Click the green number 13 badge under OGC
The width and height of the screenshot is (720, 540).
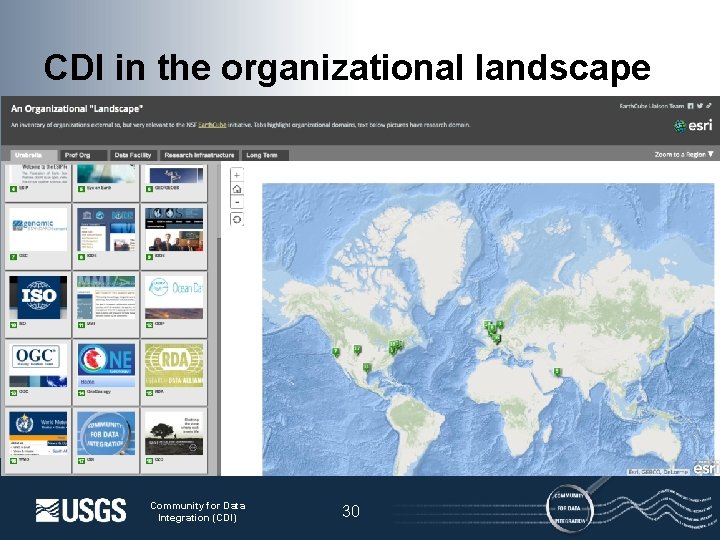tap(13, 393)
